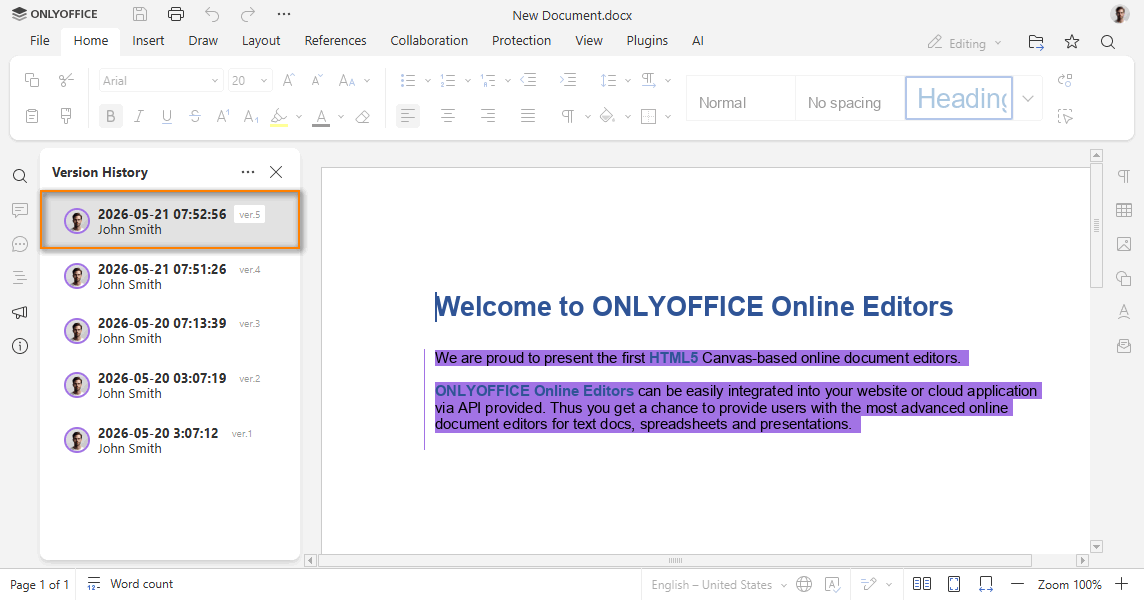Open Word count in status bar
The height and width of the screenshot is (600, 1144).
130,584
